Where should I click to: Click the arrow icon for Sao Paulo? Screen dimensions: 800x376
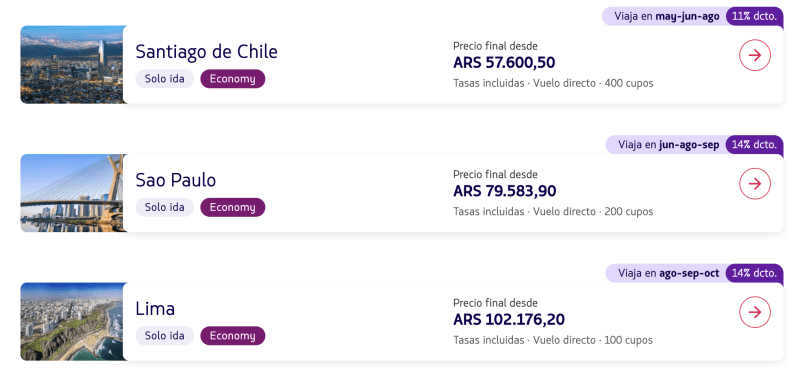click(755, 184)
